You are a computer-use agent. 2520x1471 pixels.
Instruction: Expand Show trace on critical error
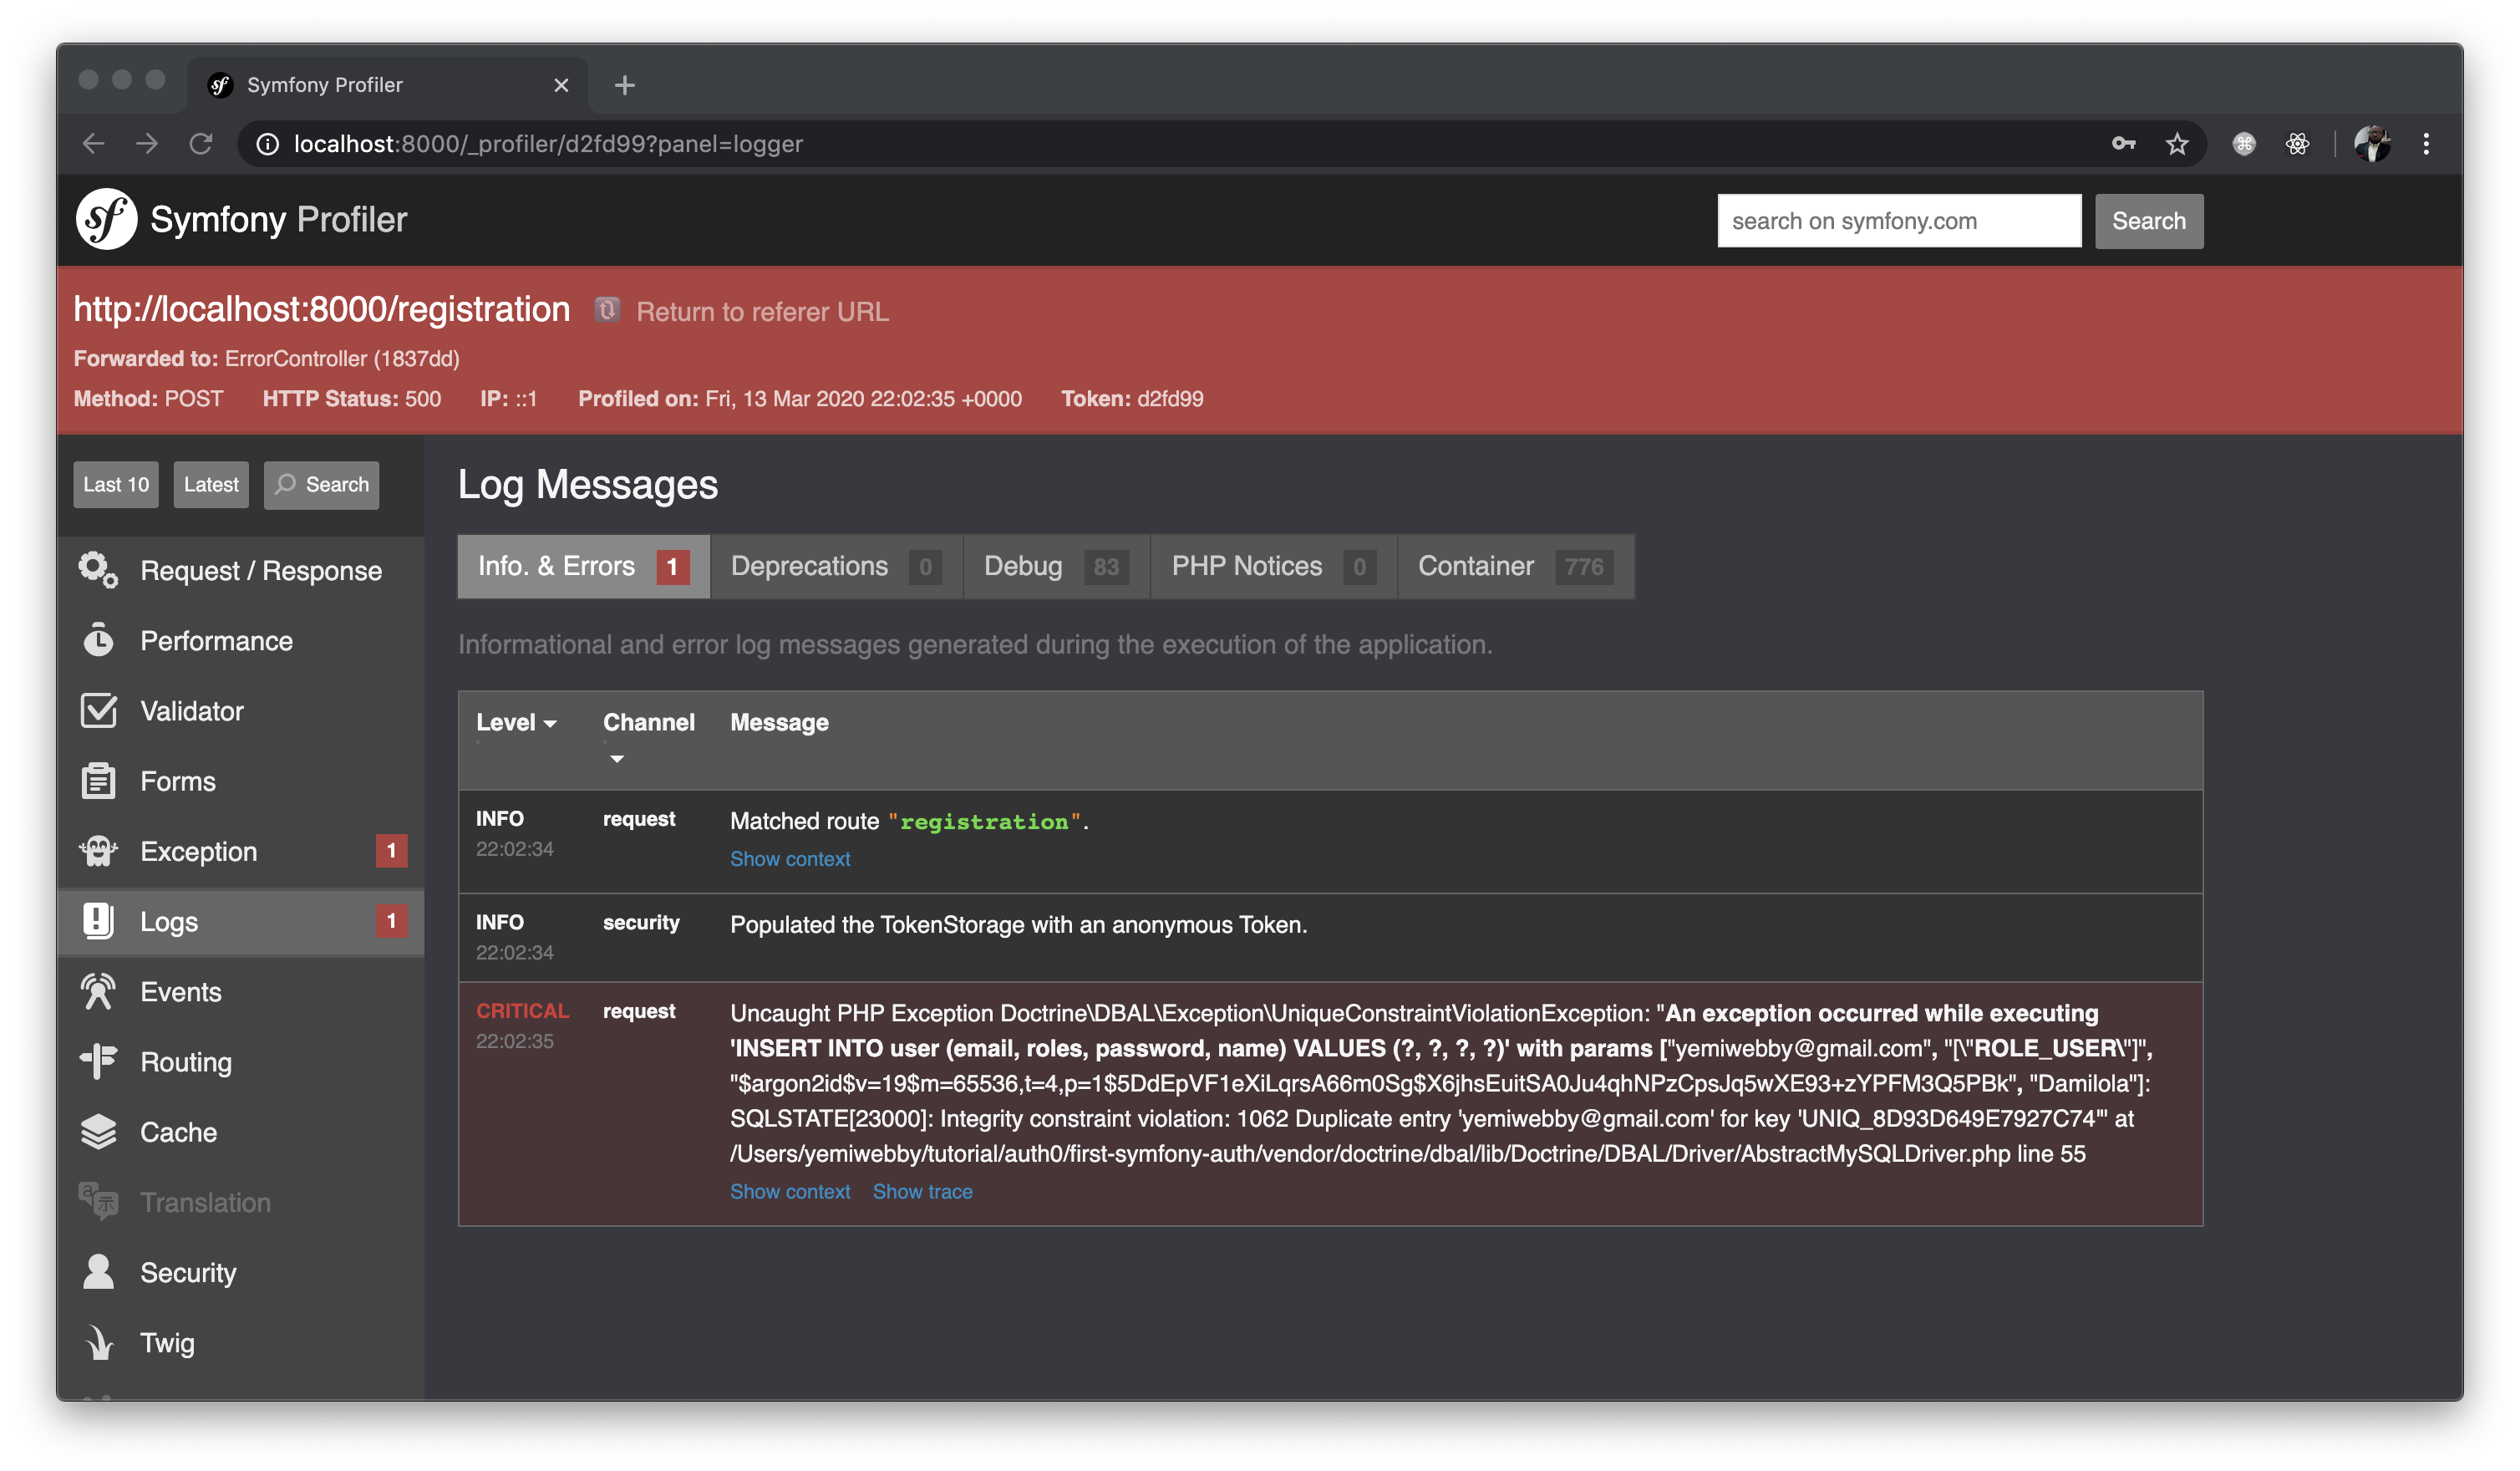click(x=921, y=1191)
